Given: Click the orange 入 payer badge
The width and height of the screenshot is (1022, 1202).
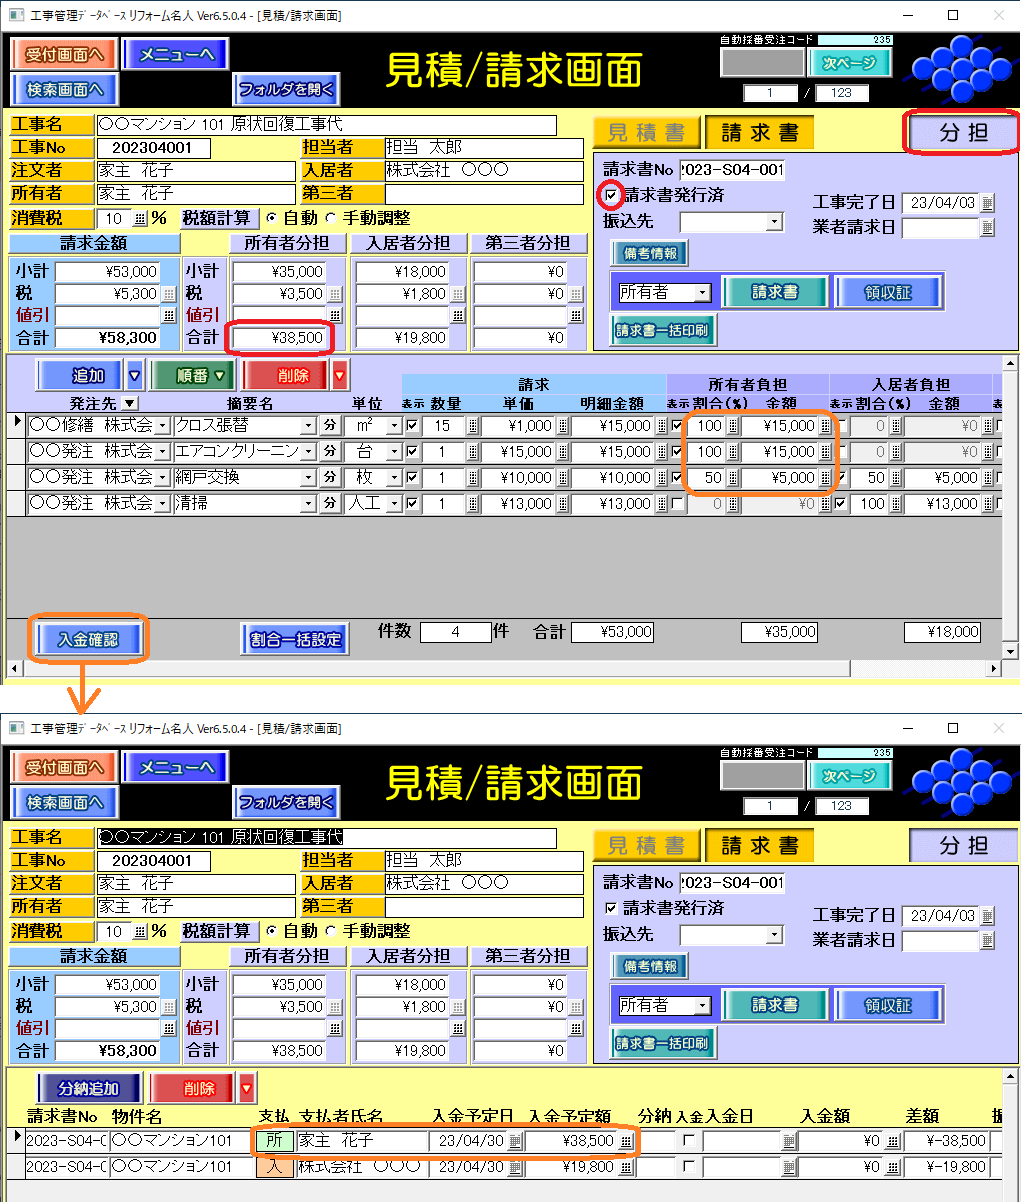Looking at the screenshot, I should pos(275,1166).
